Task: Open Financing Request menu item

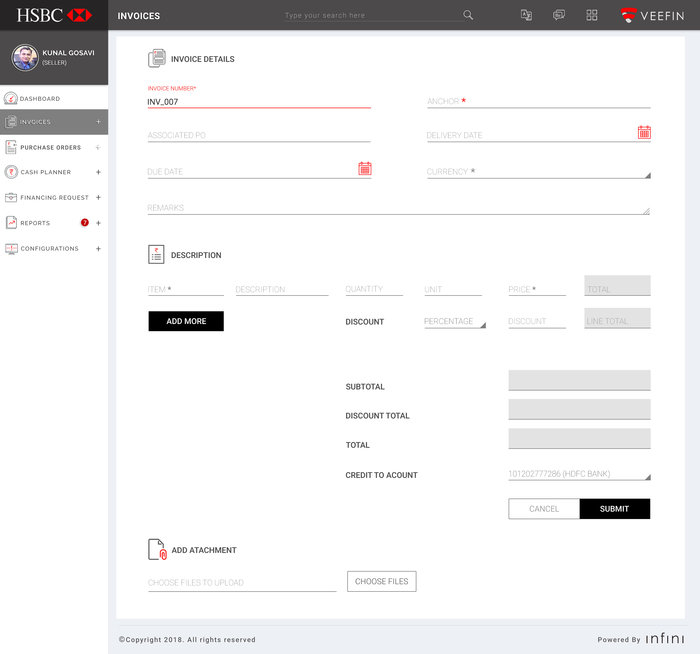Action: click(x=54, y=197)
